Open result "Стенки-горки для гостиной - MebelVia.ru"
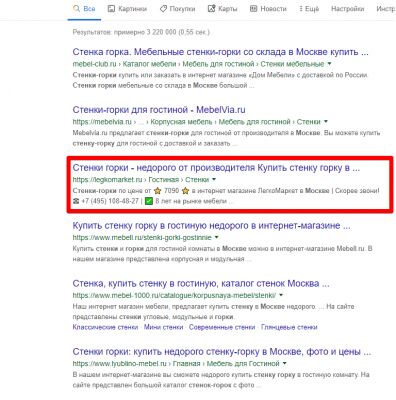The image size is (396, 400). [159, 110]
